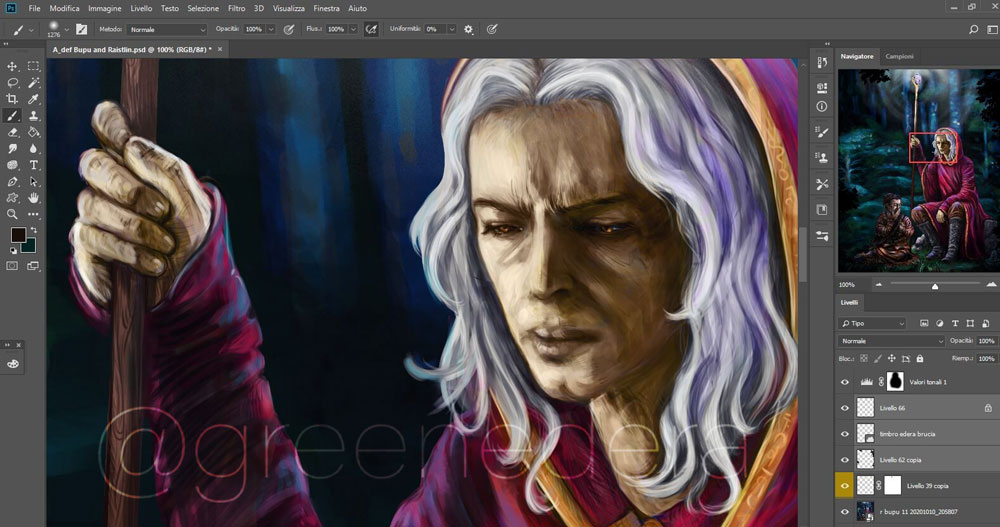Open the layer filter Tipo dropdown
The width and height of the screenshot is (1000, 527).
tap(872, 323)
